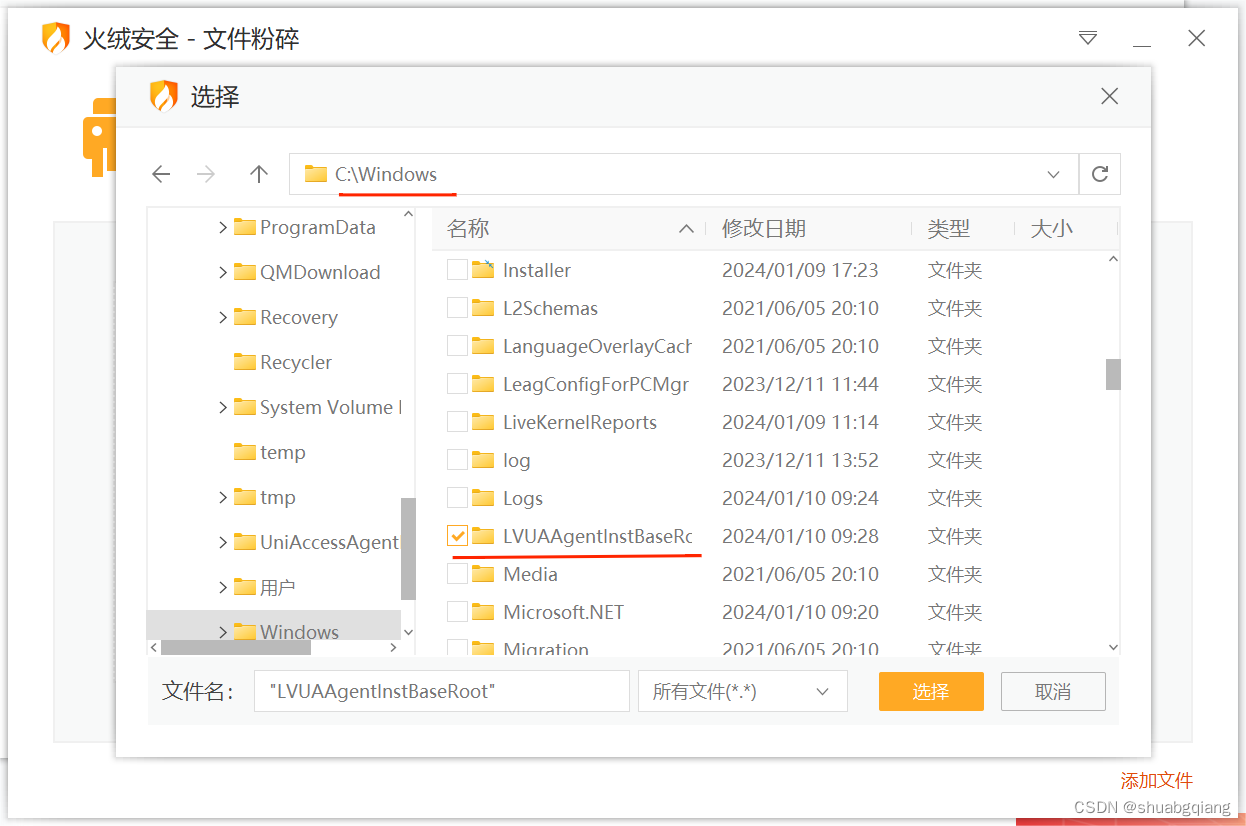Click the back navigation arrow
The height and width of the screenshot is (826, 1246).
pos(161,174)
